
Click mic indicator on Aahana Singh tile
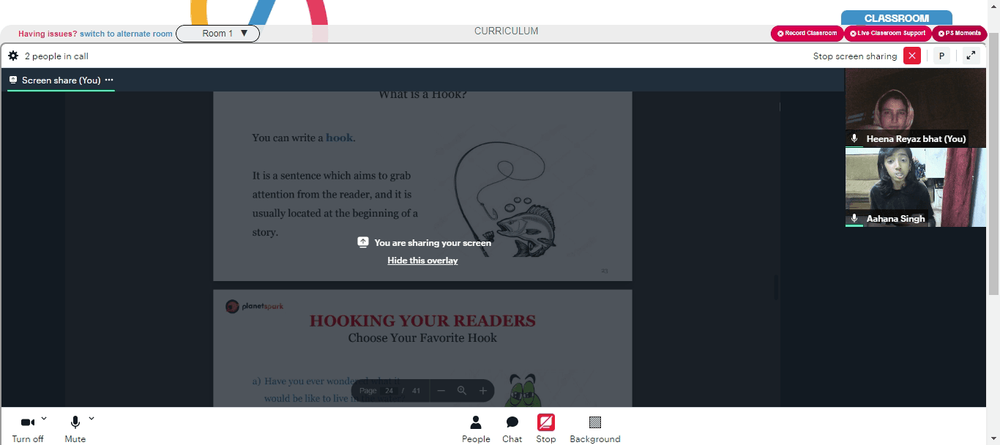click(x=855, y=219)
